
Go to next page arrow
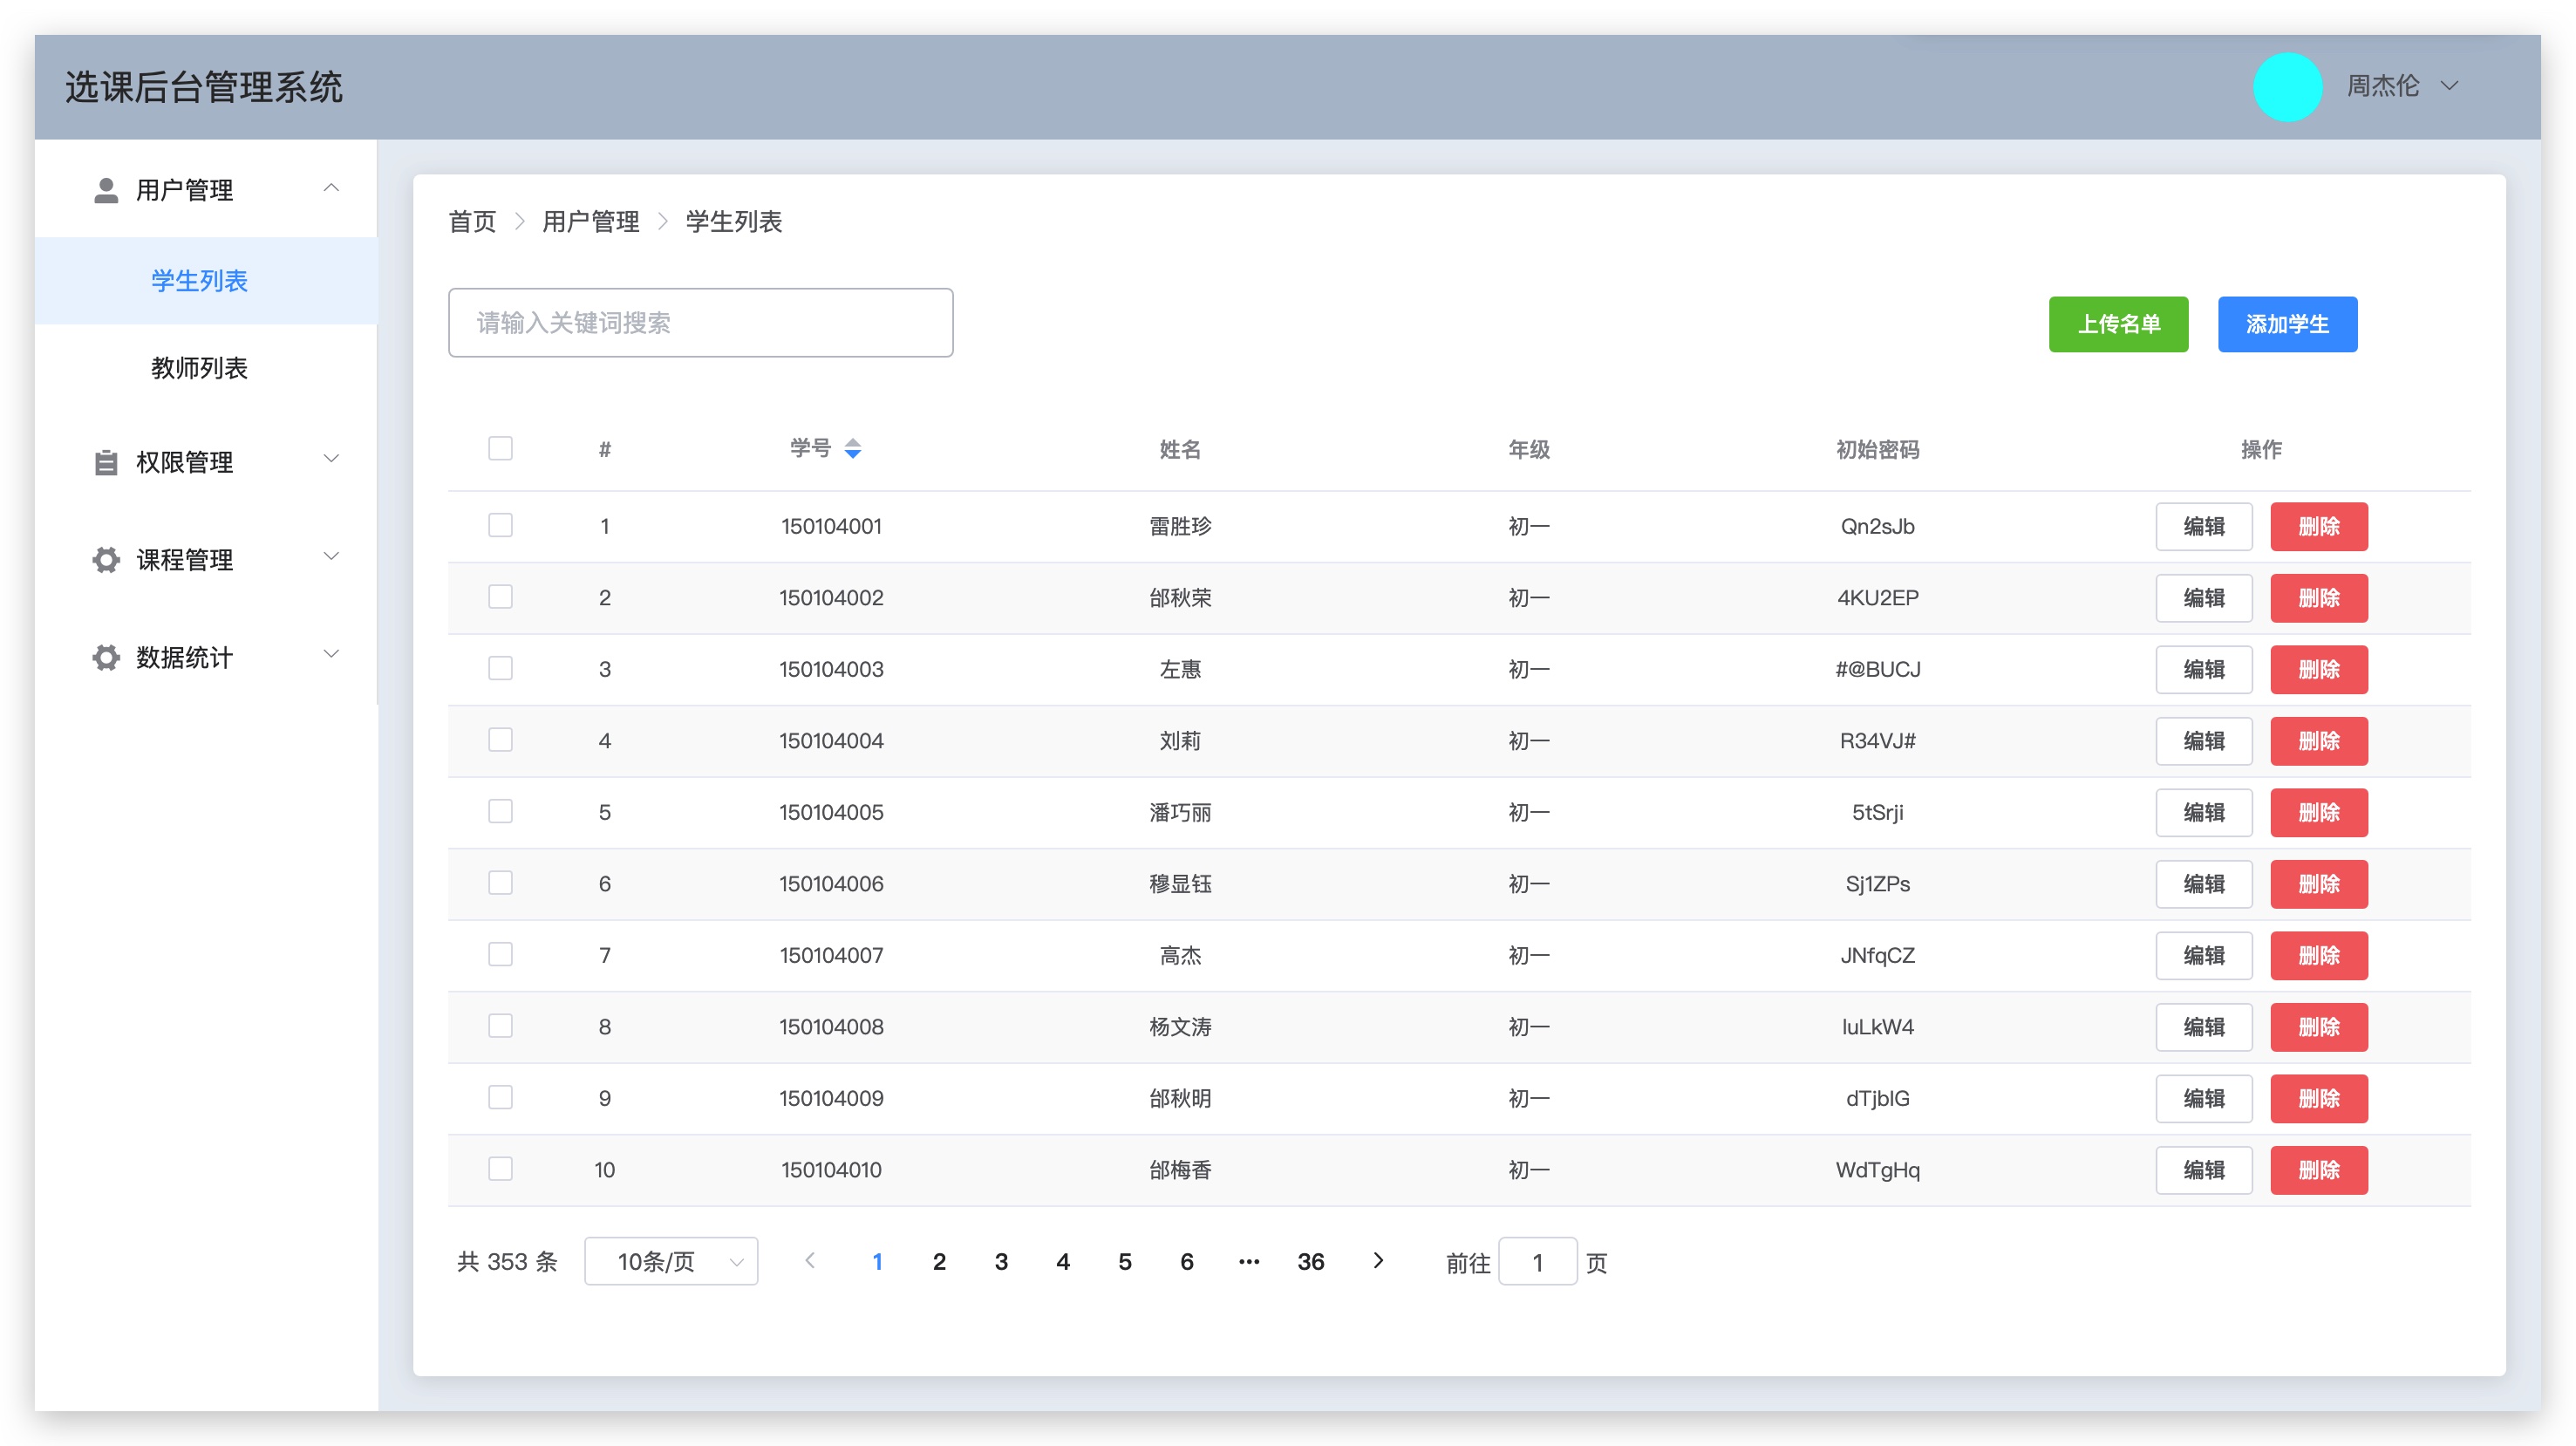(x=1378, y=1261)
